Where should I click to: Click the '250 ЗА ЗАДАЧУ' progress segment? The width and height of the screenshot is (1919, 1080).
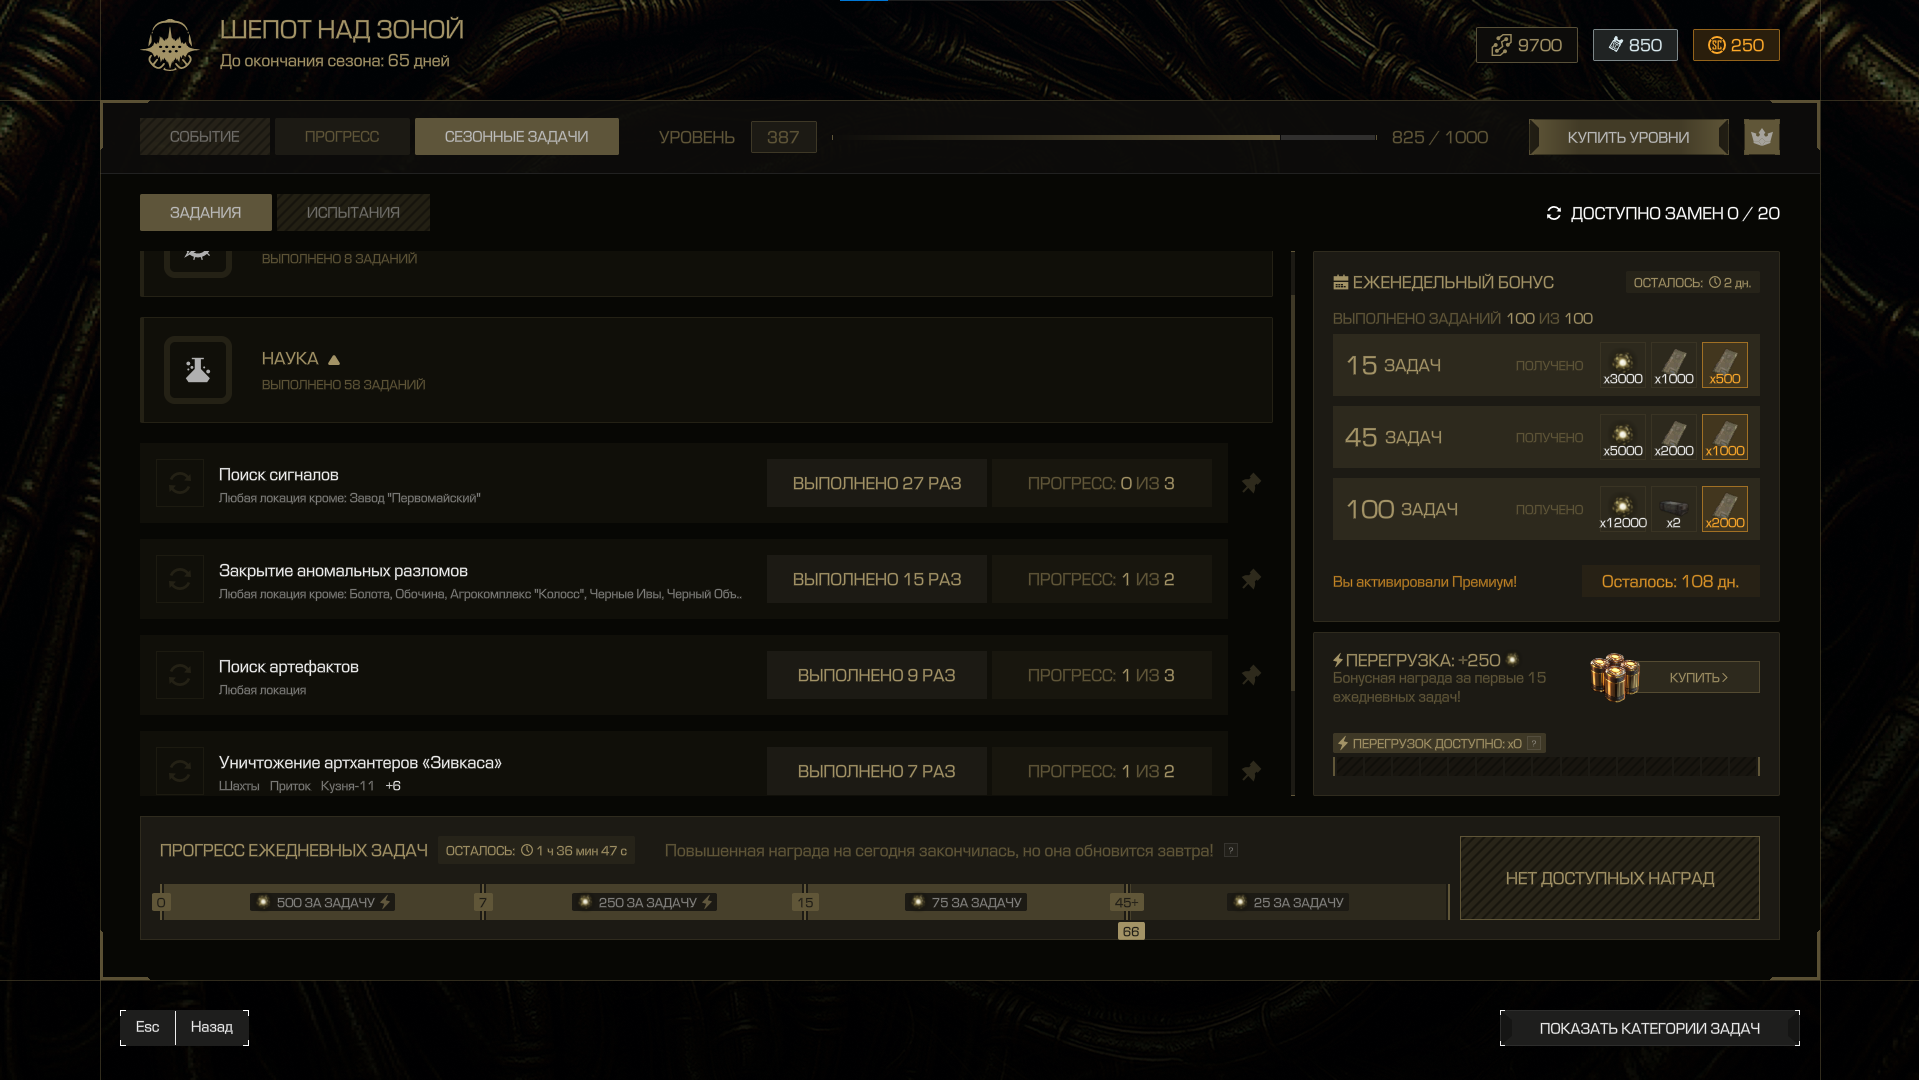pos(644,902)
